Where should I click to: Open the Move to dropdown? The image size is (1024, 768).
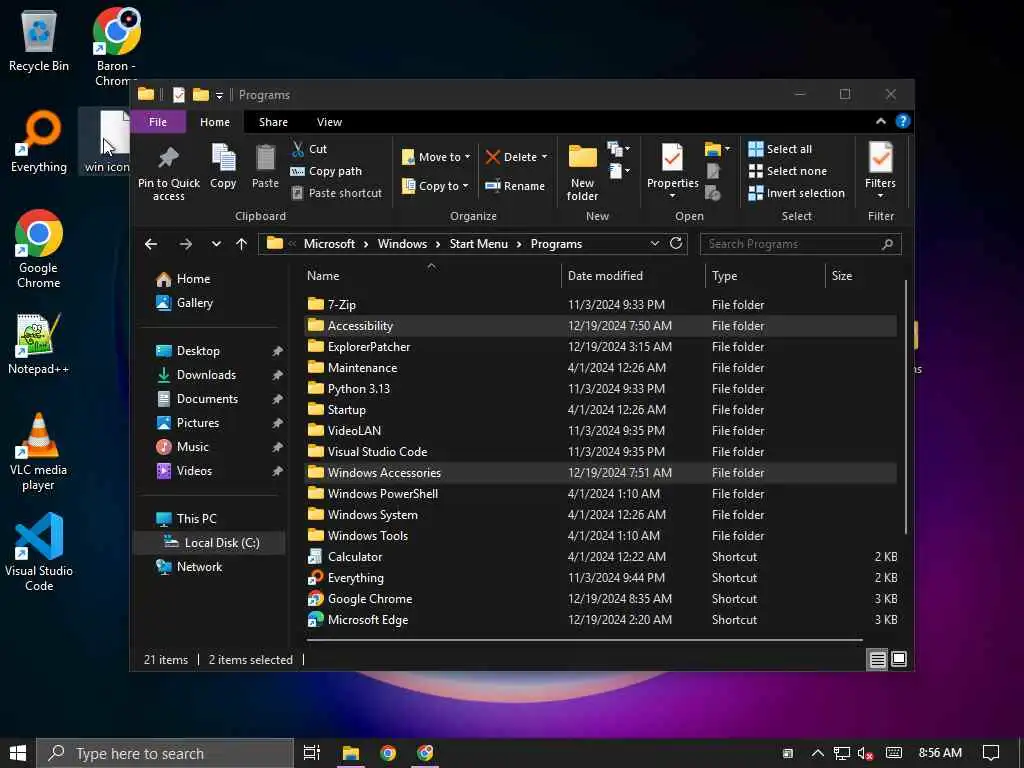click(436, 157)
